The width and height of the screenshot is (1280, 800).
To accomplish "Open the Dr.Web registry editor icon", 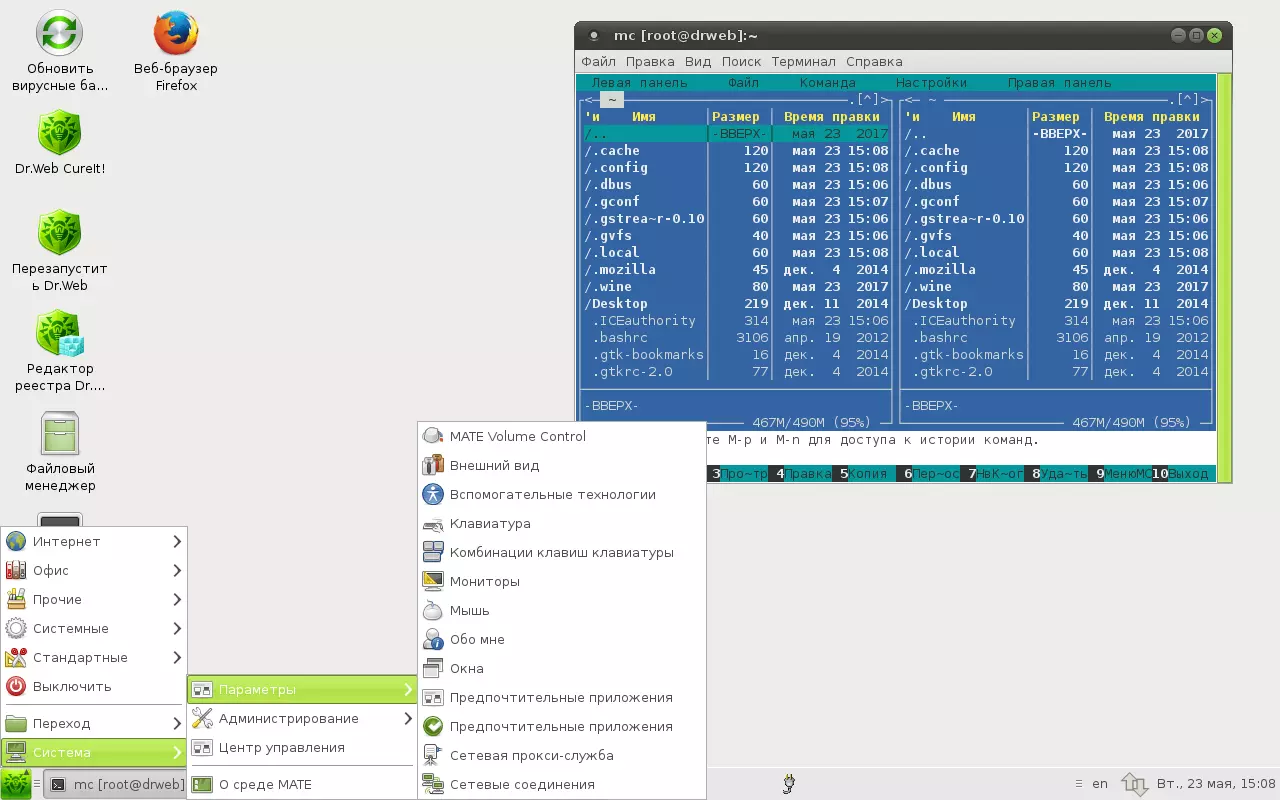I will point(59,335).
